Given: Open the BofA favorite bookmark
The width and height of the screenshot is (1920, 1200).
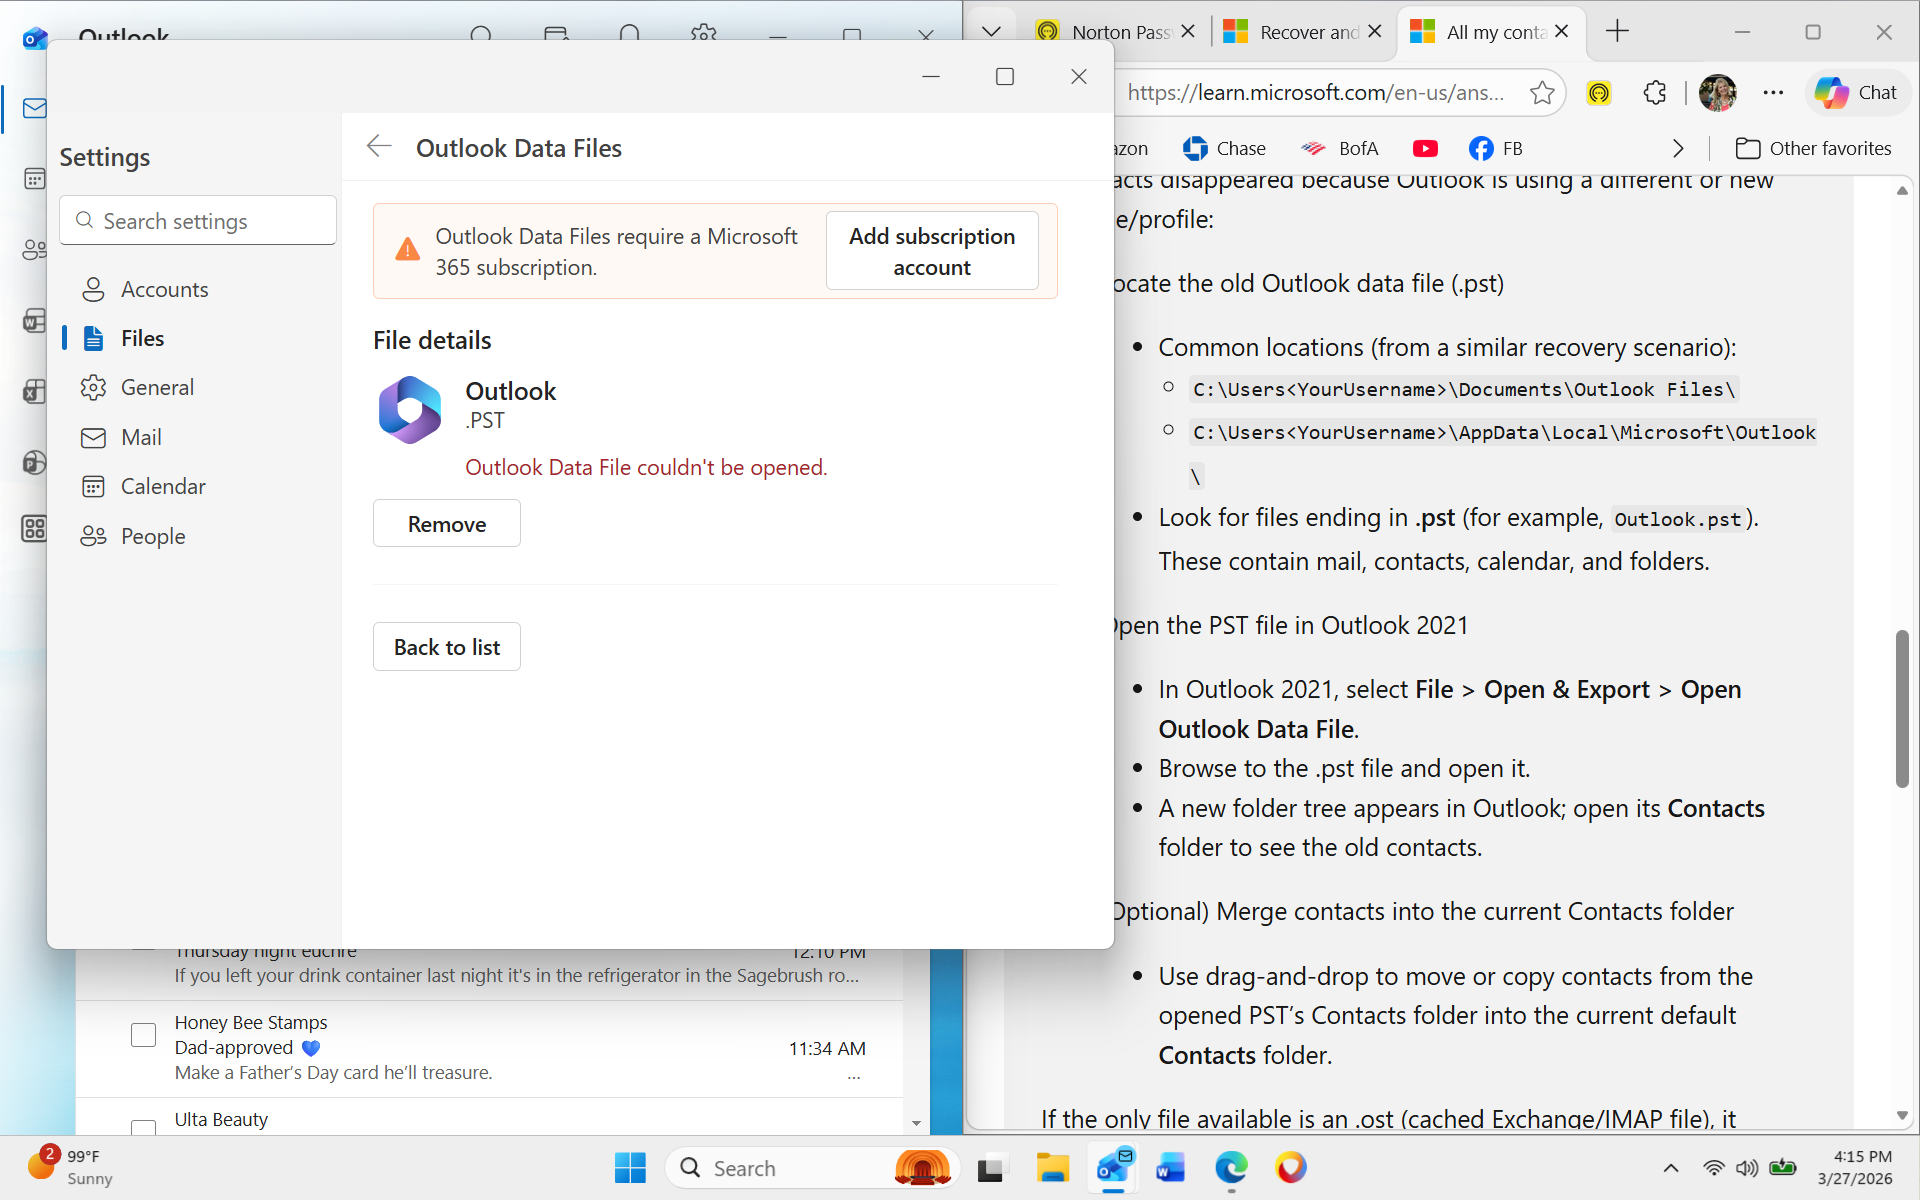Looking at the screenshot, I should pos(1339,149).
